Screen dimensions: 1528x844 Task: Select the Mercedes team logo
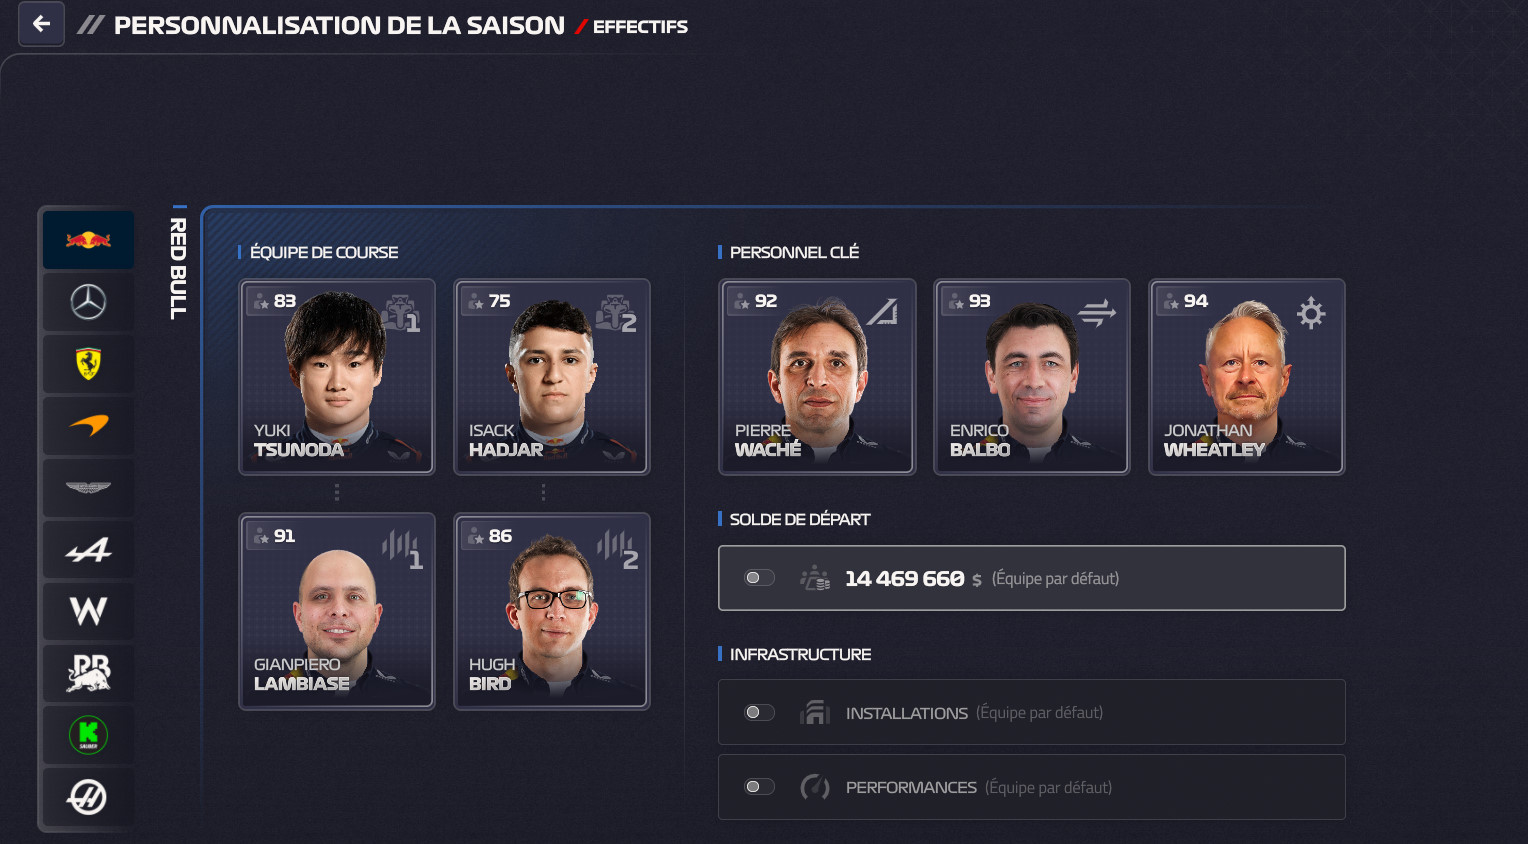88,302
